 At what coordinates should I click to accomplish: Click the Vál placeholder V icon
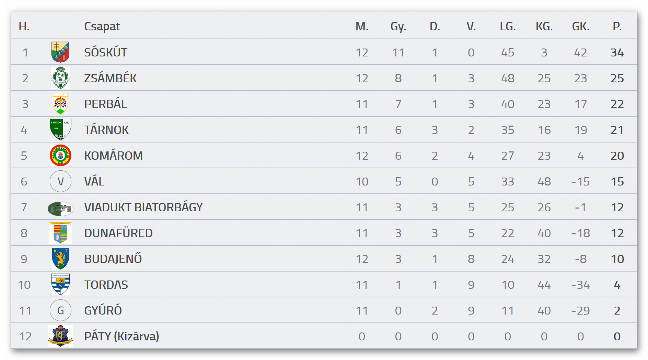pos(60,181)
